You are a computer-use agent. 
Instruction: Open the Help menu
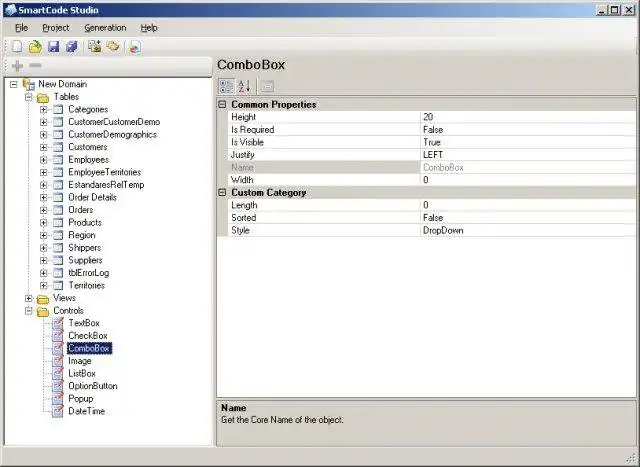149,28
